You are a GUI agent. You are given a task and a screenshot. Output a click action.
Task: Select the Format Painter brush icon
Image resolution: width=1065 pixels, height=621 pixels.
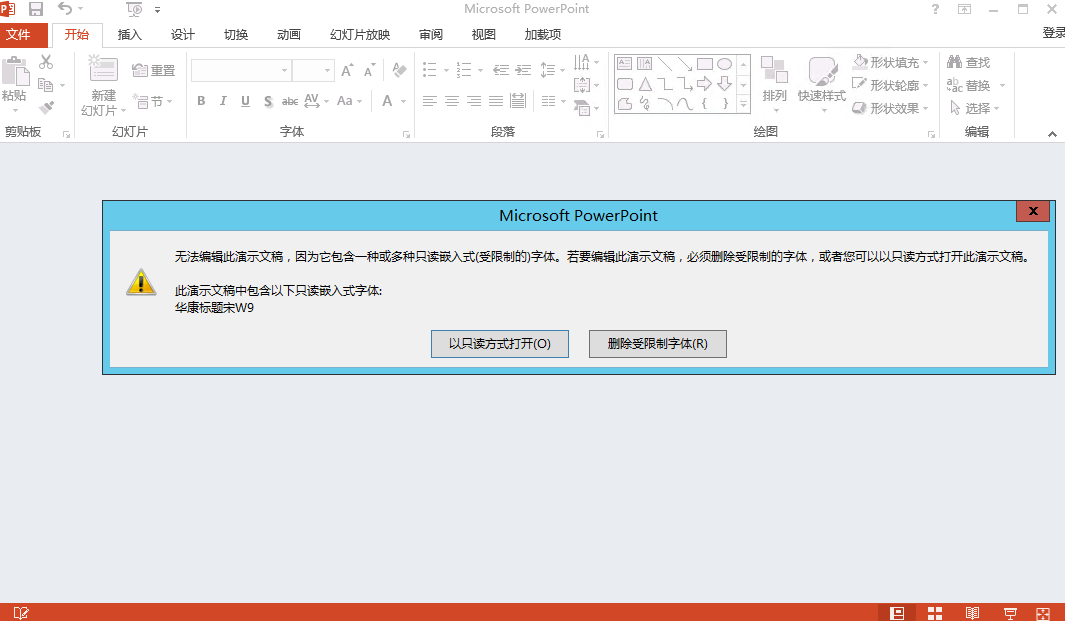point(46,107)
